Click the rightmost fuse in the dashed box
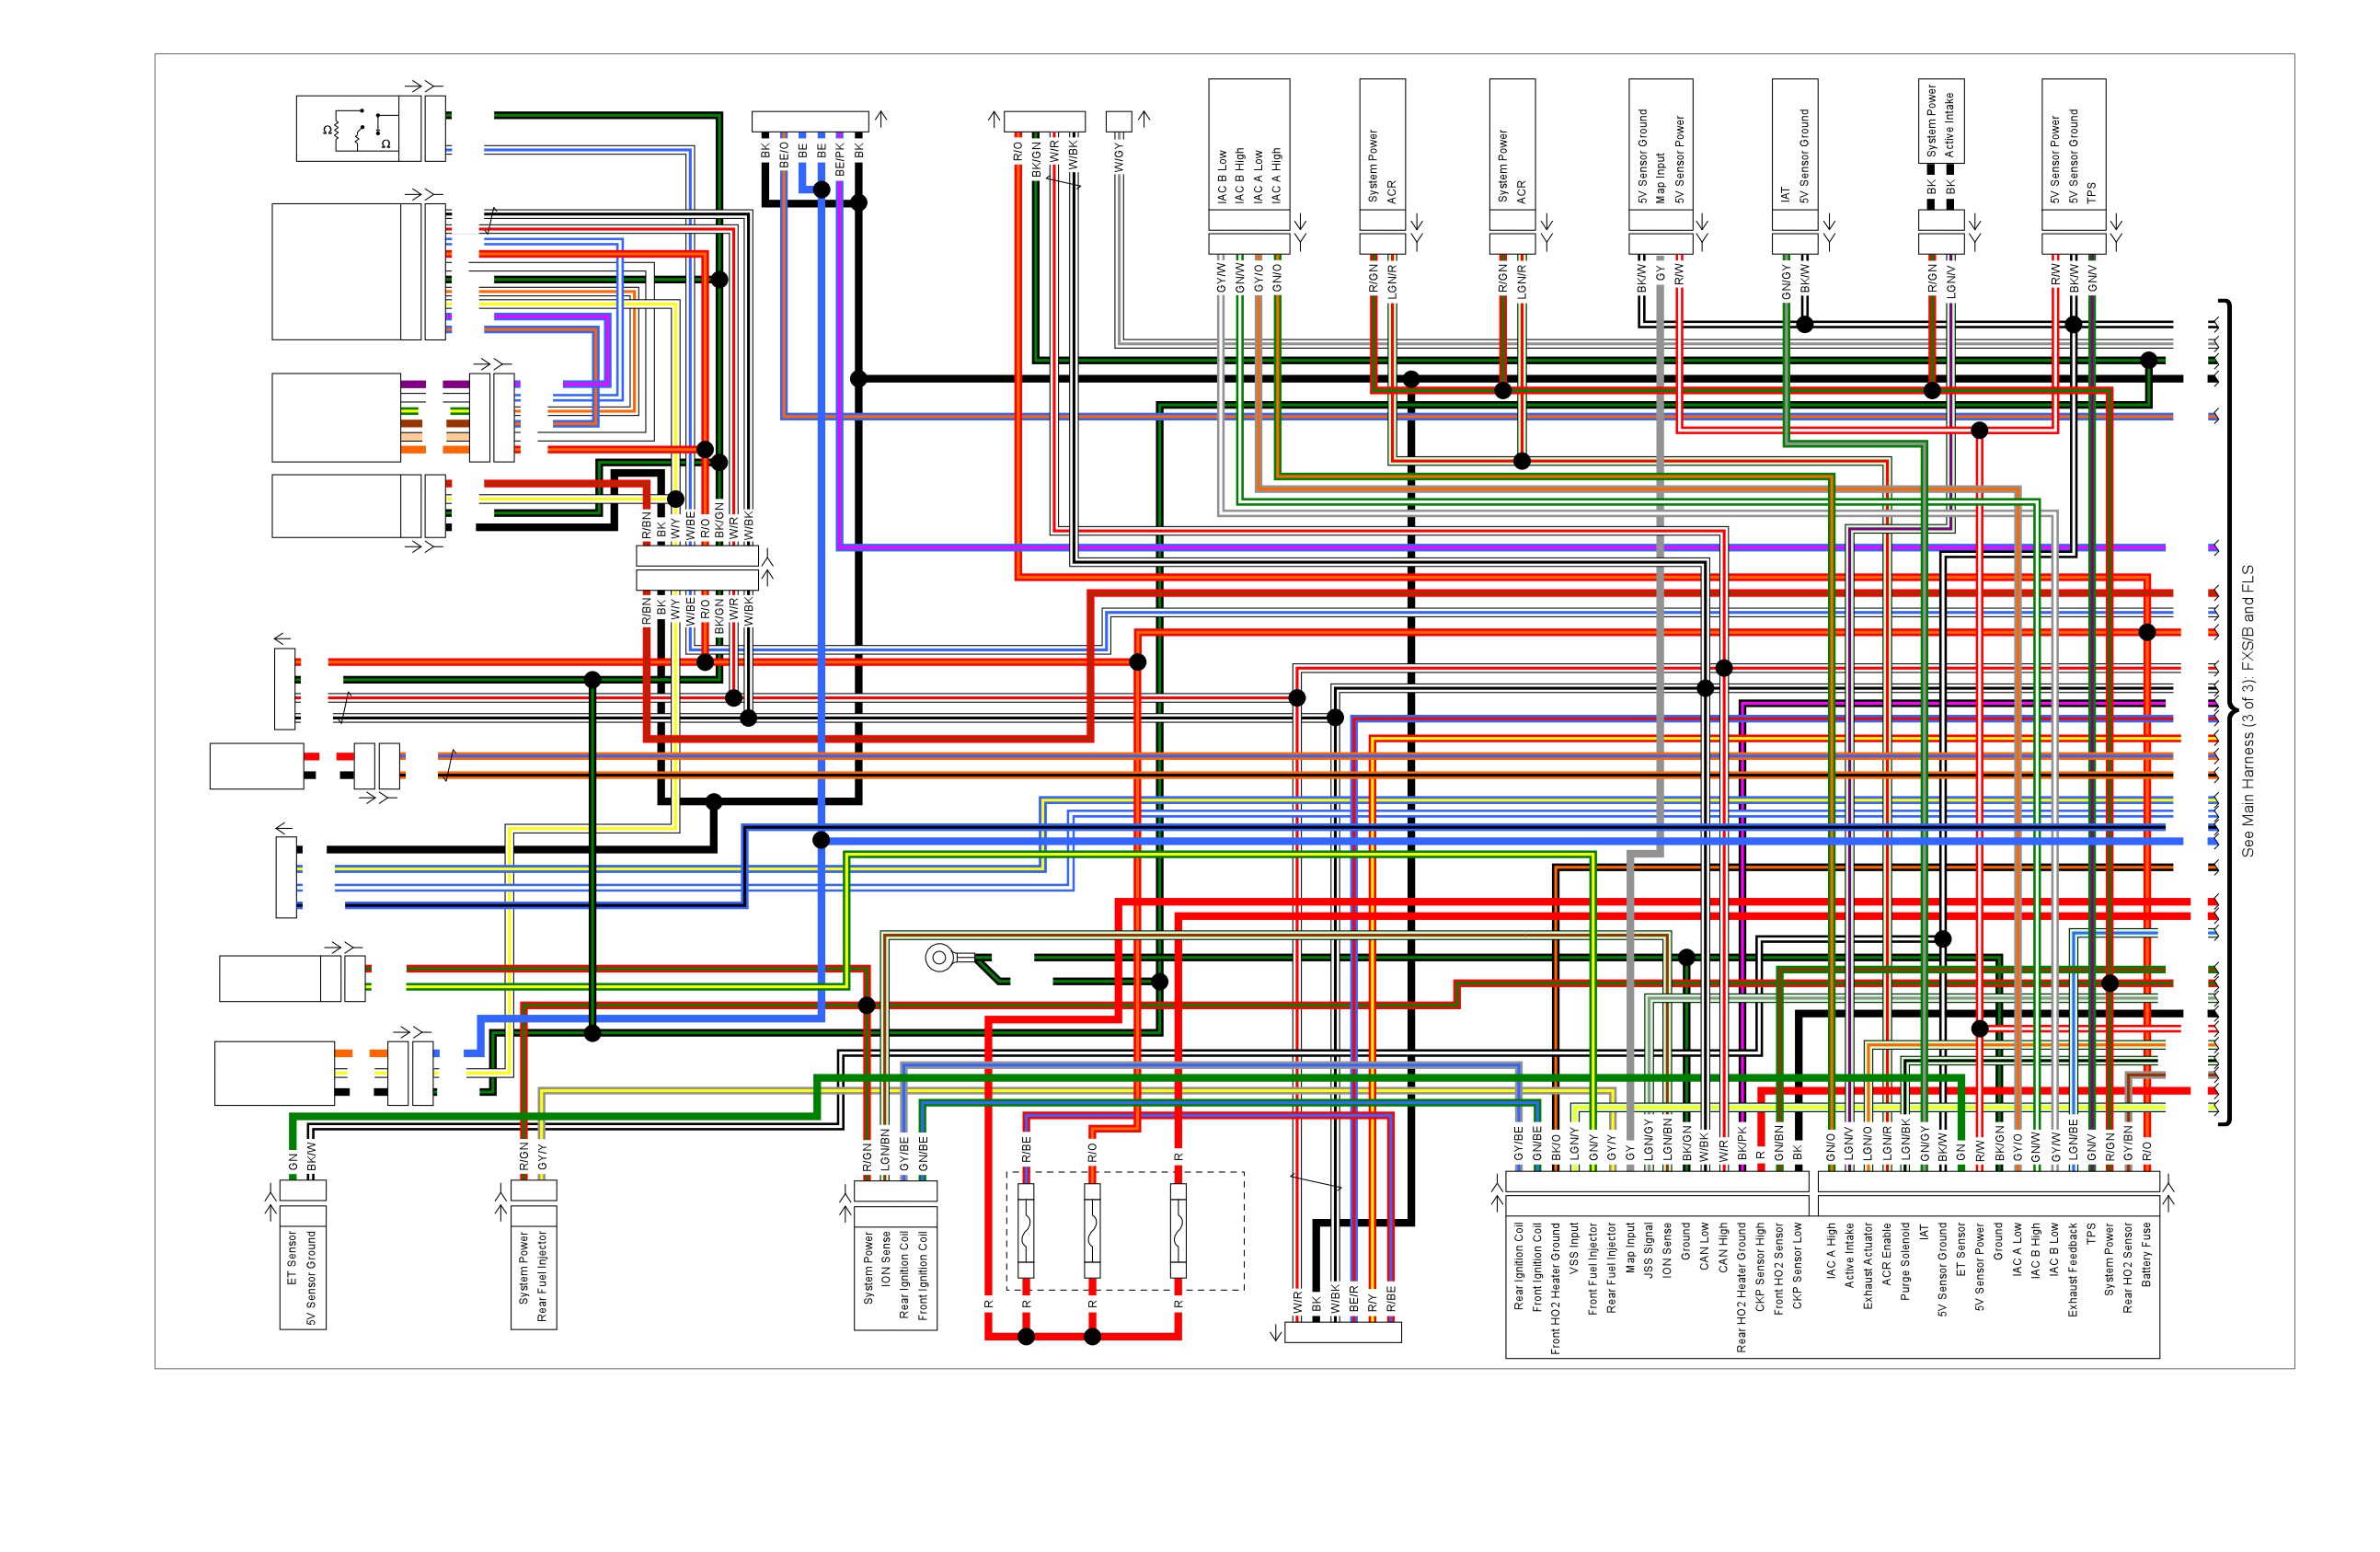This screenshot has height=1552, width=2380. (x=1178, y=1231)
